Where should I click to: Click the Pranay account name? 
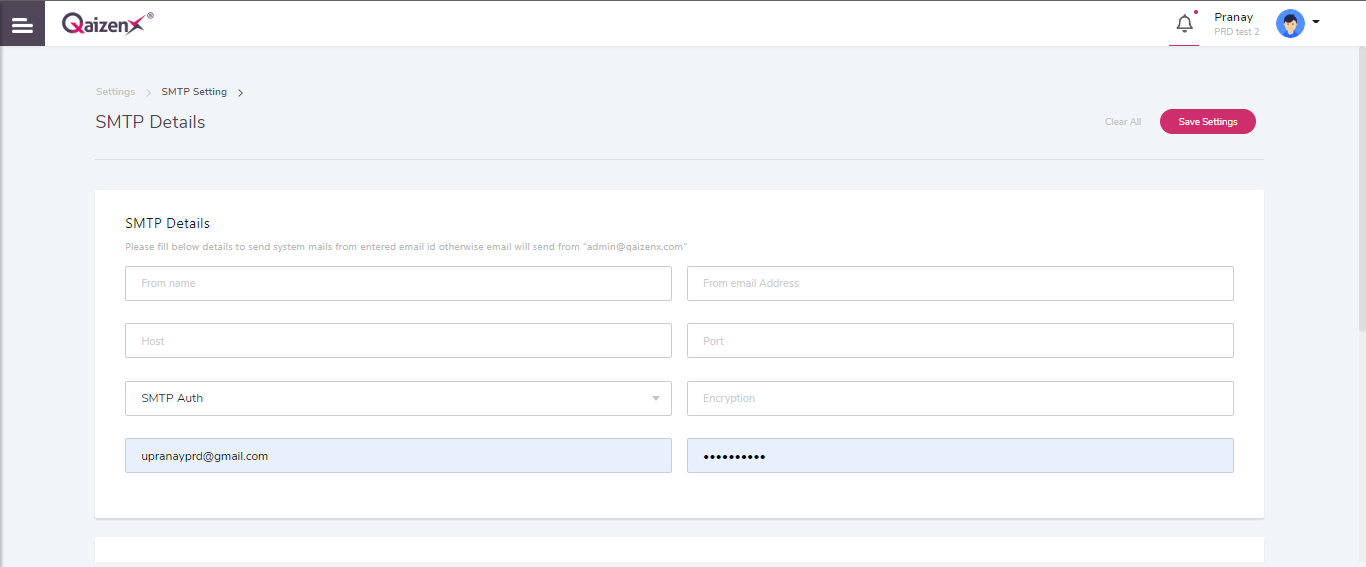coord(1233,17)
